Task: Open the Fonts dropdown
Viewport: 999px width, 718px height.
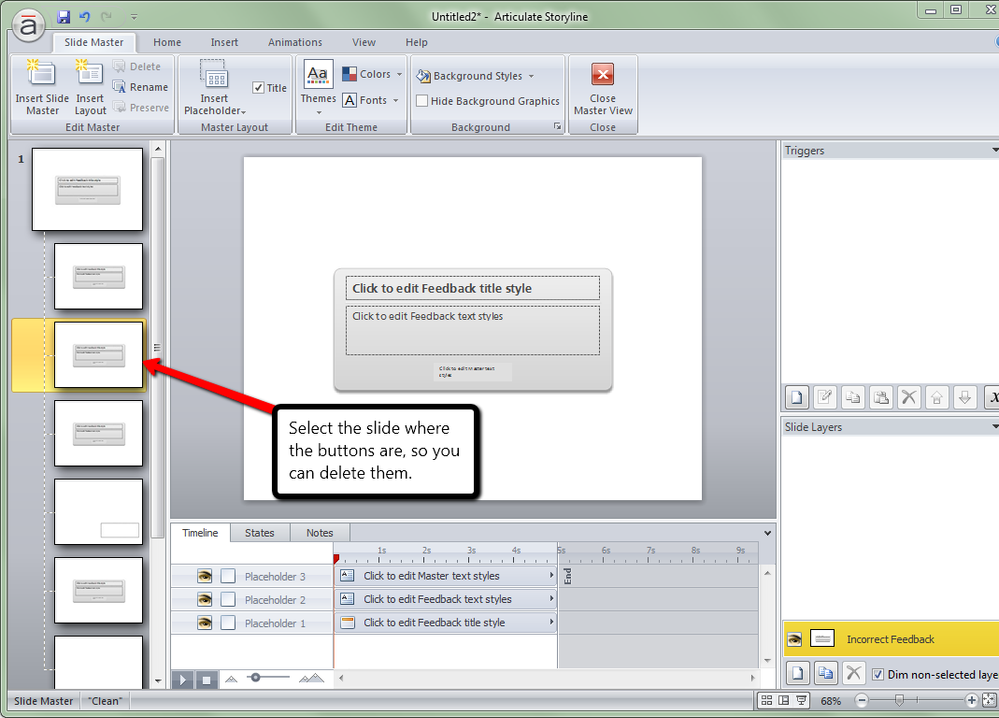Action: (370, 100)
